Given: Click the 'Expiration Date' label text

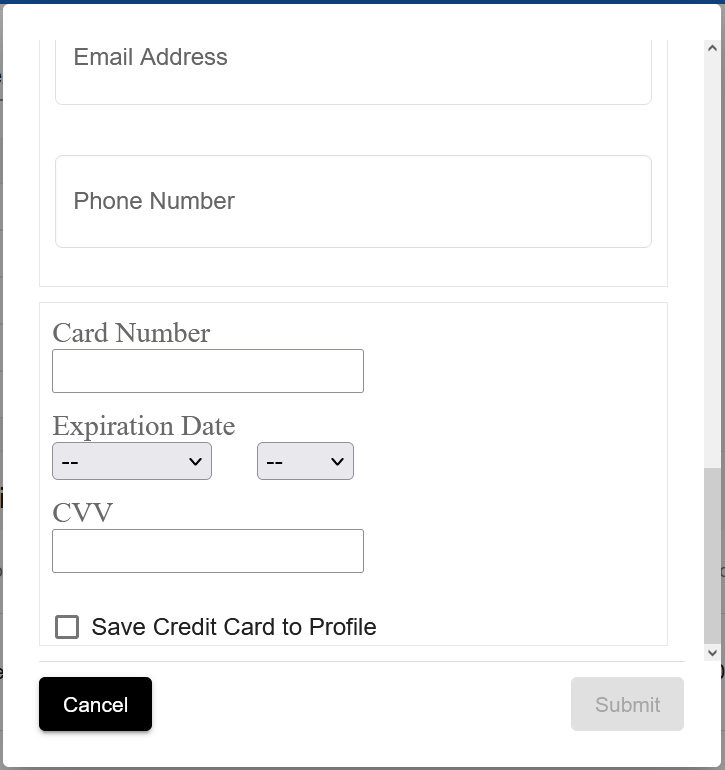Looking at the screenshot, I should pos(144,426).
